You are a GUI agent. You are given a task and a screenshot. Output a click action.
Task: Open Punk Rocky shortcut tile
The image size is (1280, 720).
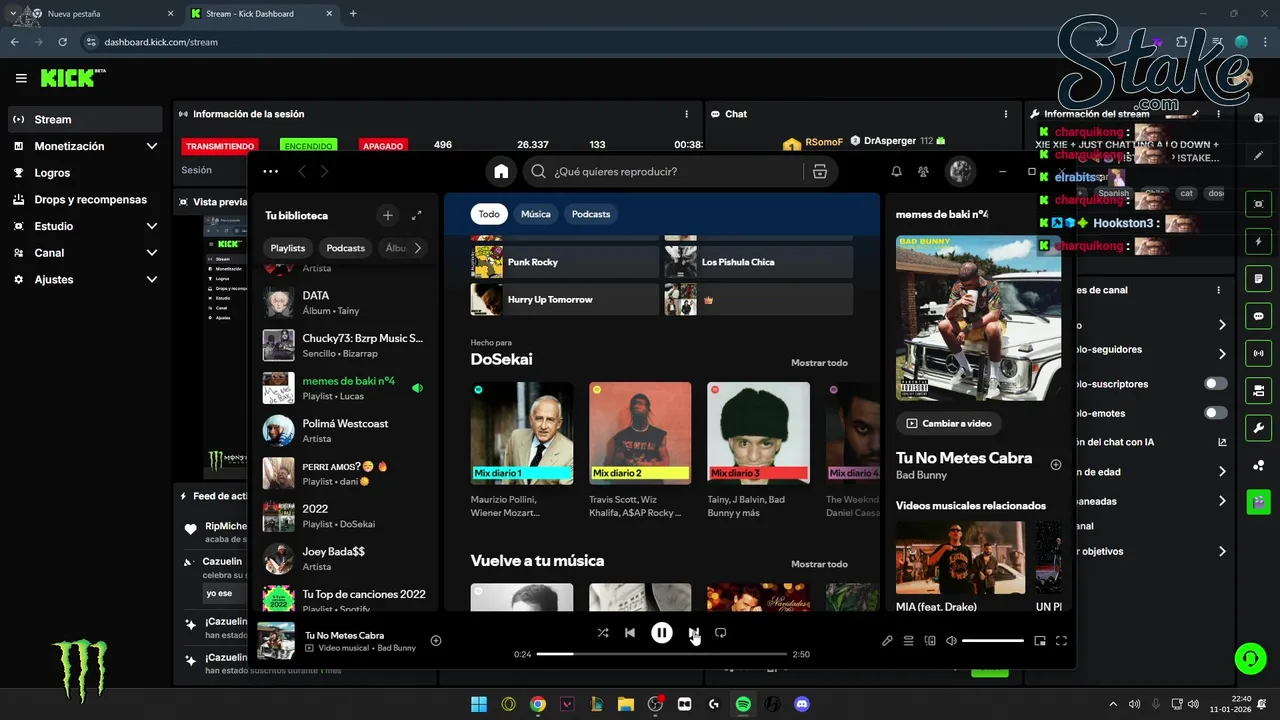[x=564, y=262]
